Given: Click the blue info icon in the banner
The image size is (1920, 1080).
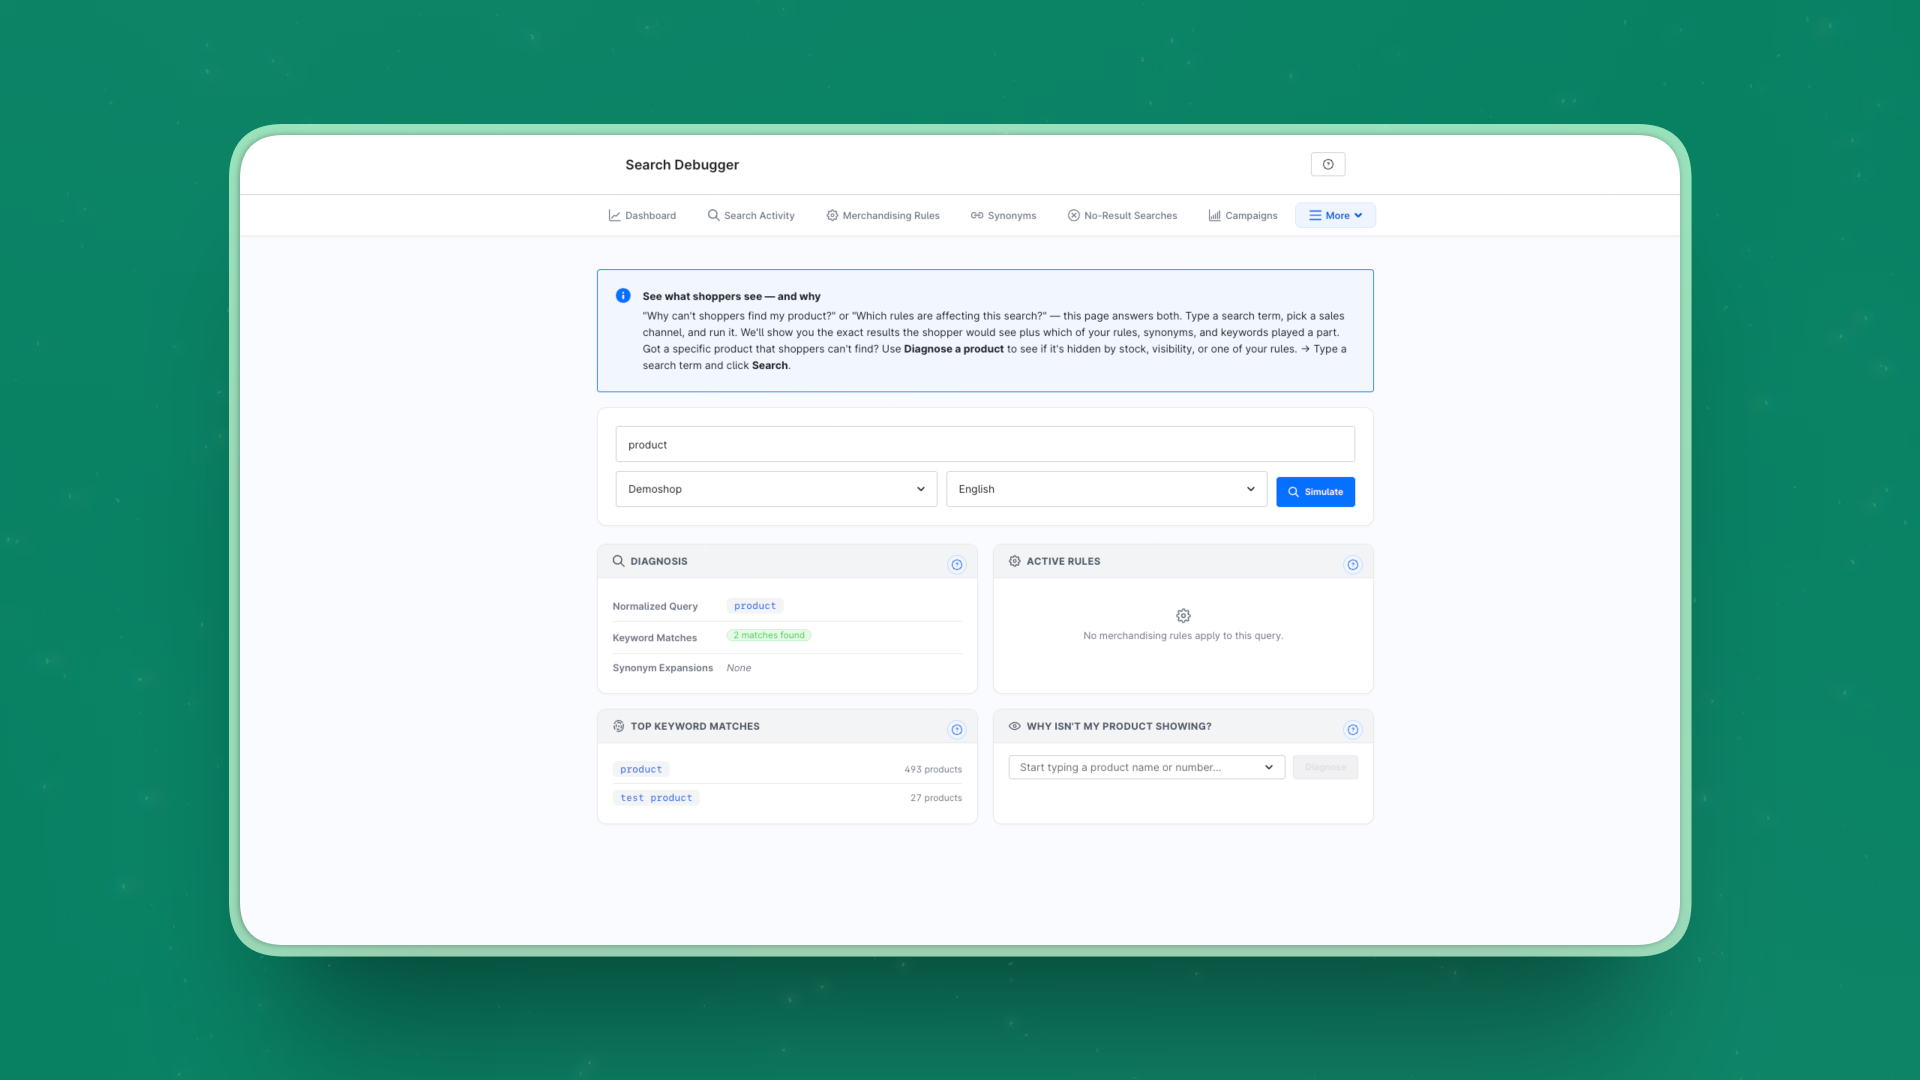Looking at the screenshot, I should (623, 296).
